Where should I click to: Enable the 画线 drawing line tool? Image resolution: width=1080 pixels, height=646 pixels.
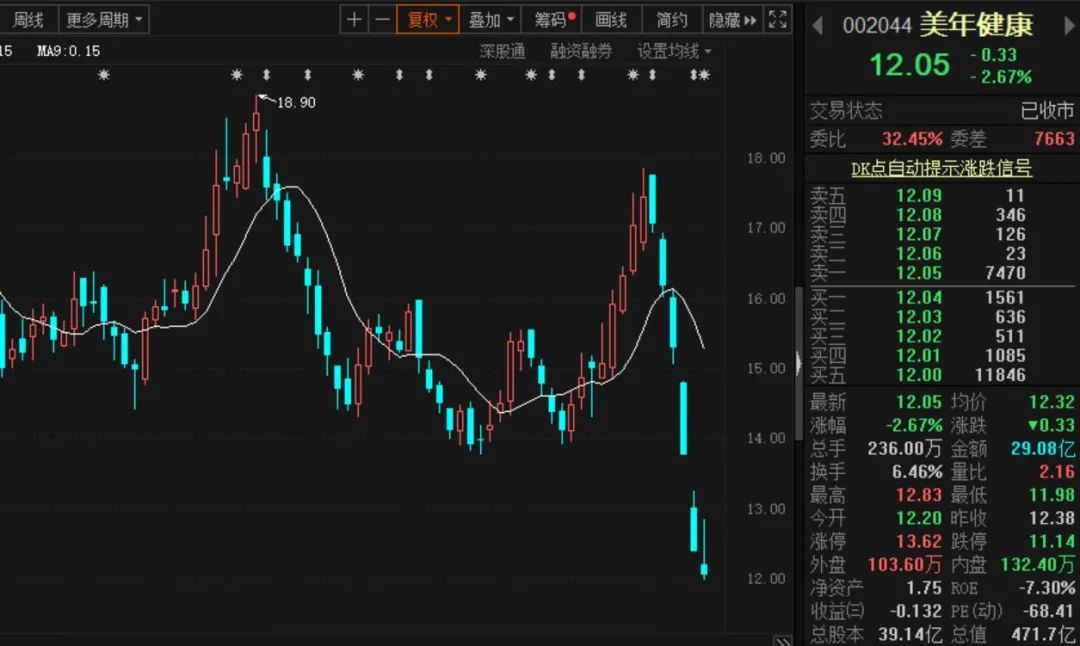(x=611, y=19)
